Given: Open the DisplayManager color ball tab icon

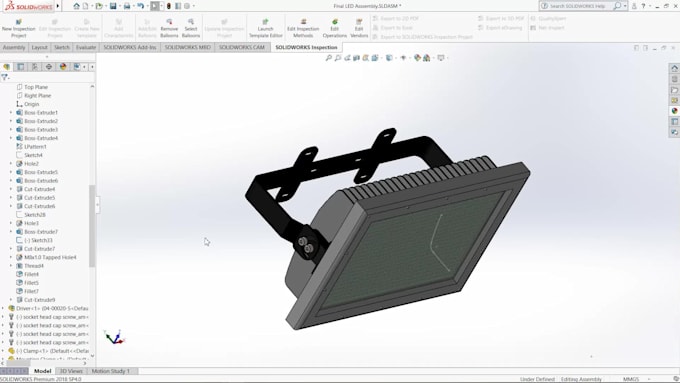Looking at the screenshot, I should (63, 67).
